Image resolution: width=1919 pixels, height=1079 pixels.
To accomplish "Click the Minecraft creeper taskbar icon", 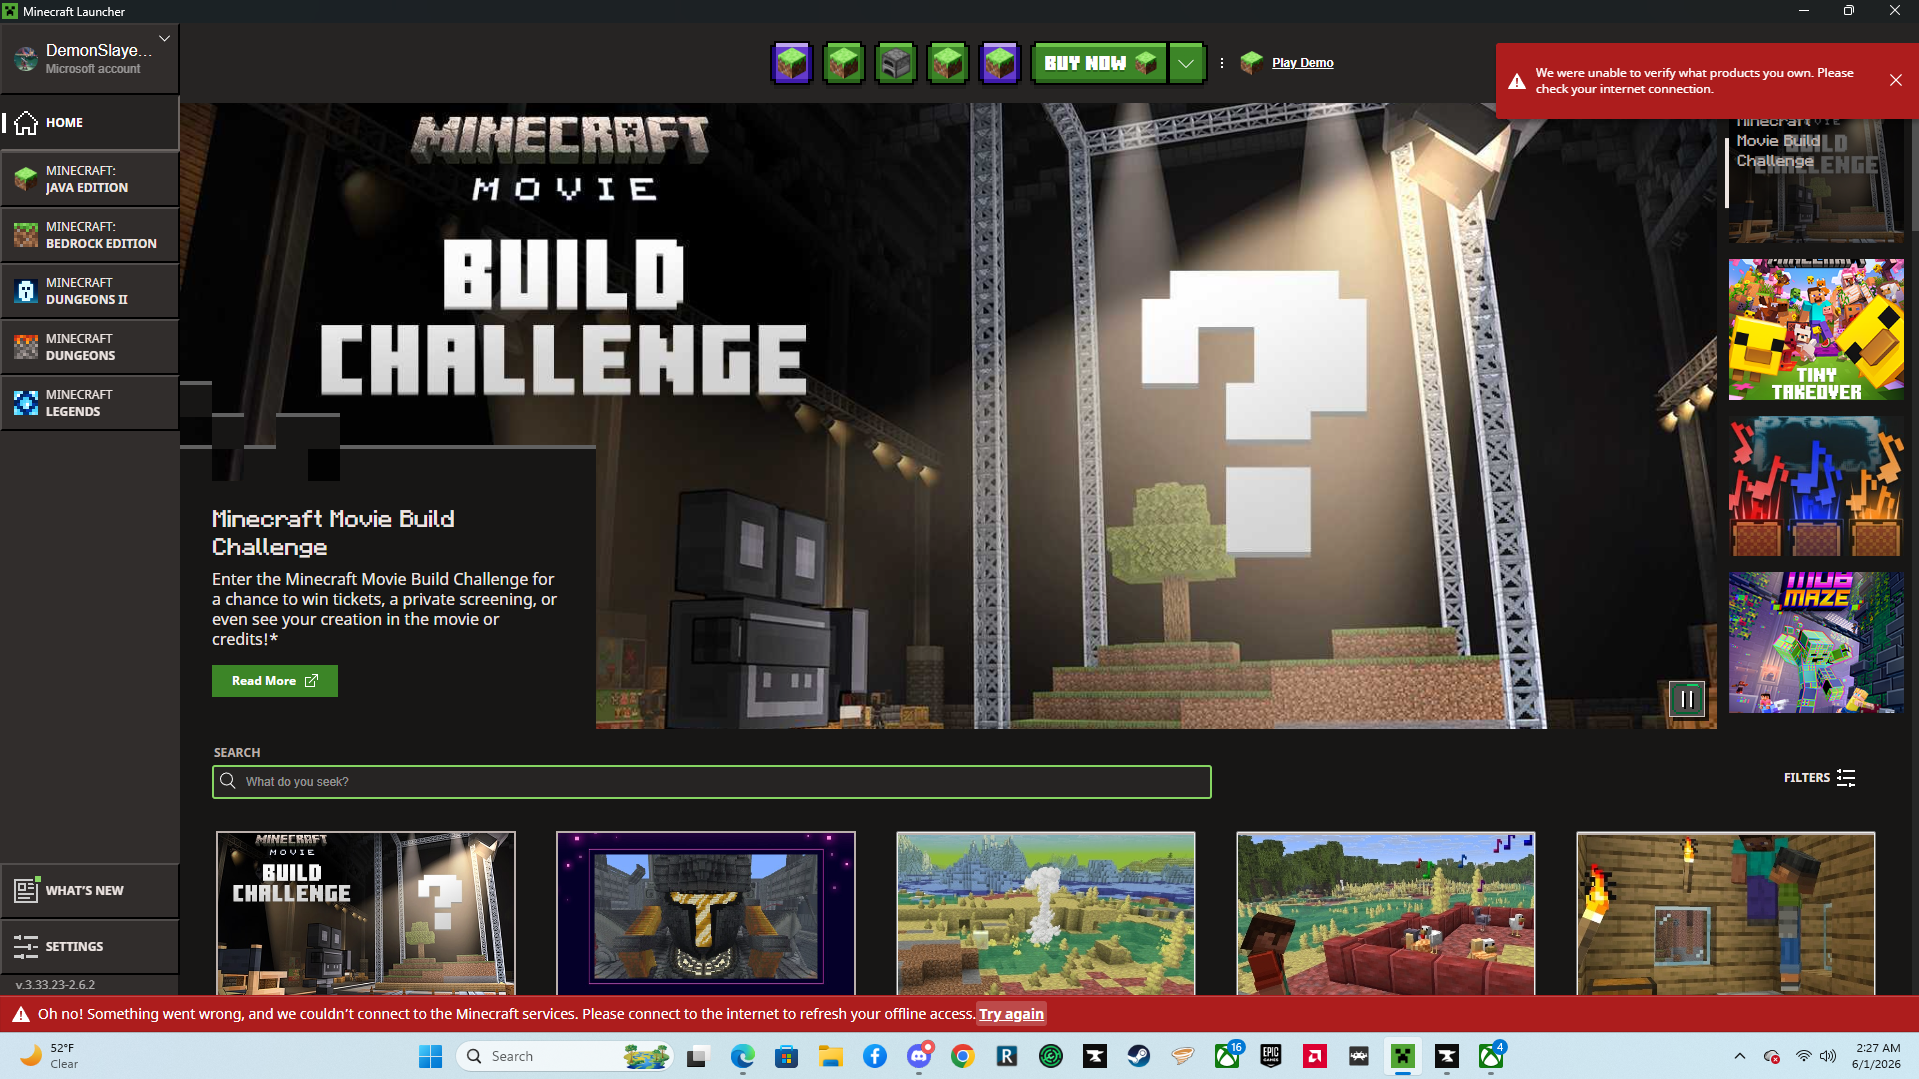I will (x=1403, y=1056).
